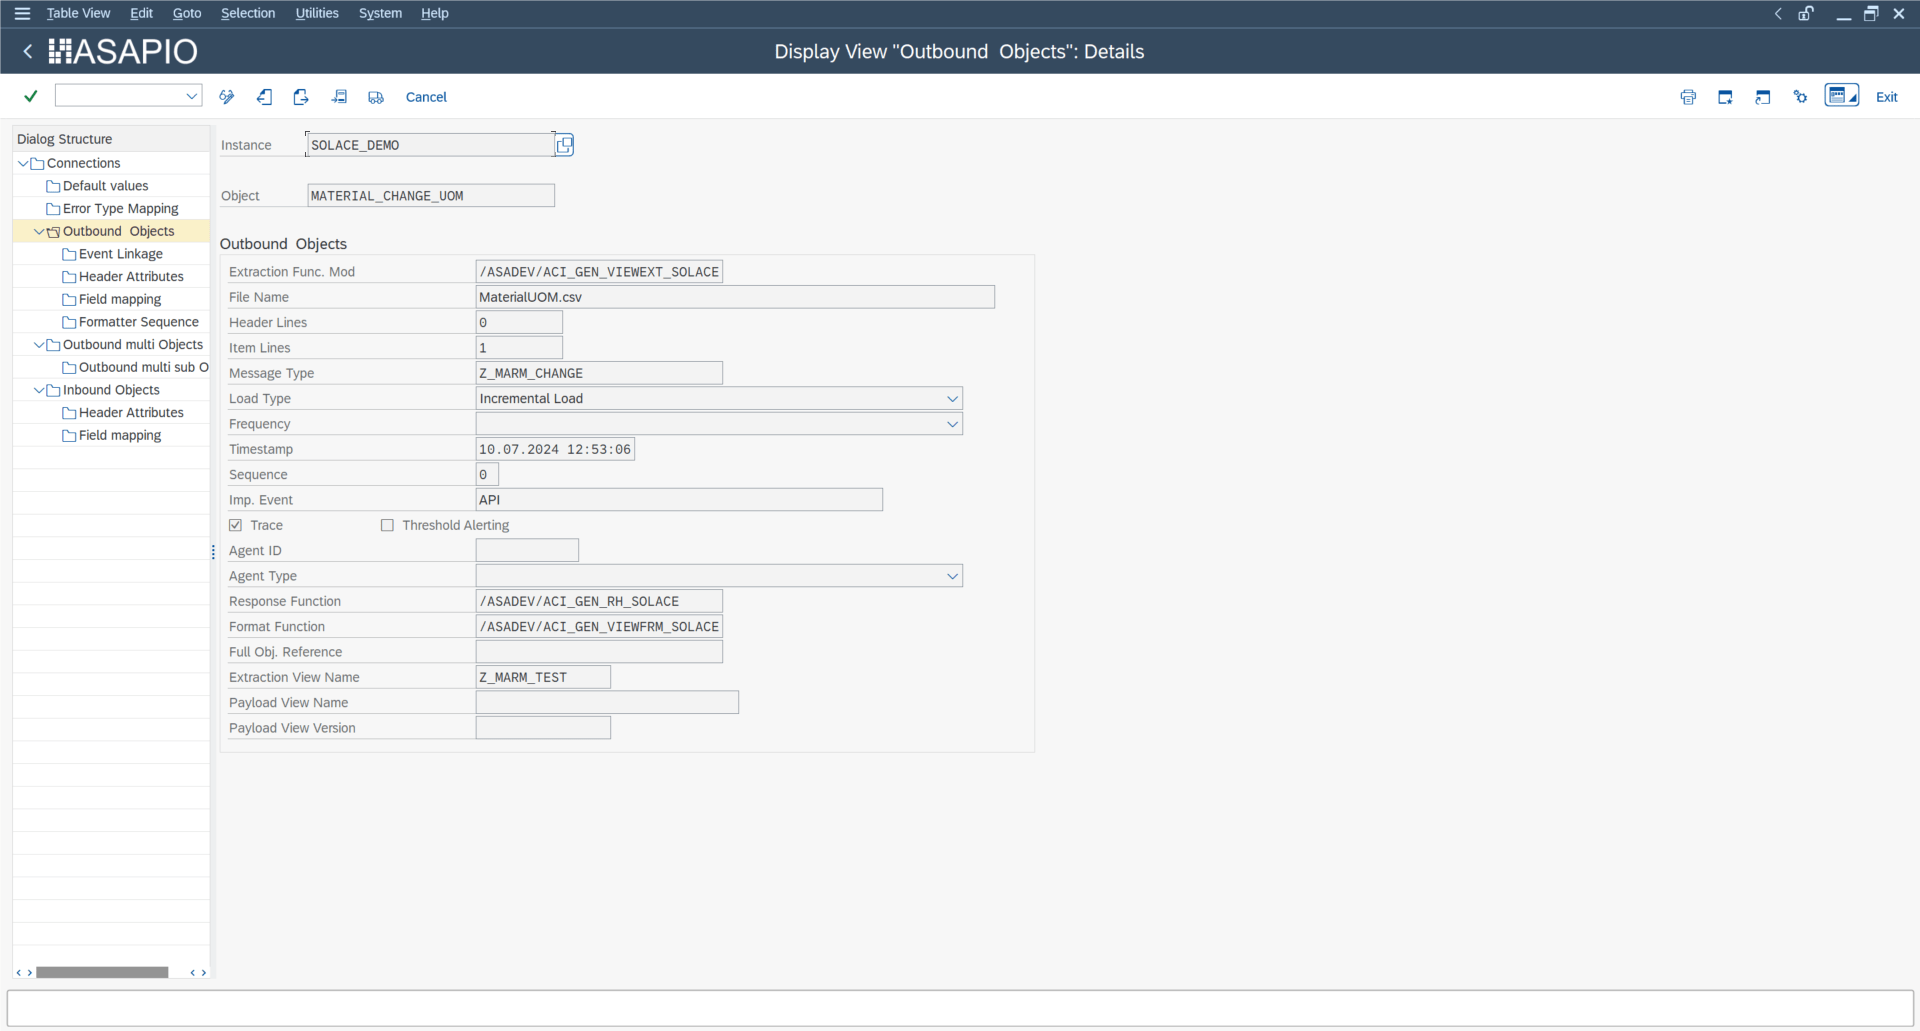This screenshot has height=1031, width=1920.
Task: Open the hamburger menu icon
Action: tap(22, 13)
